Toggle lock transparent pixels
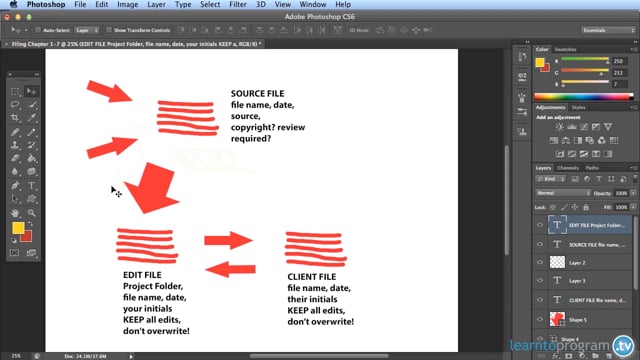 pos(553,207)
